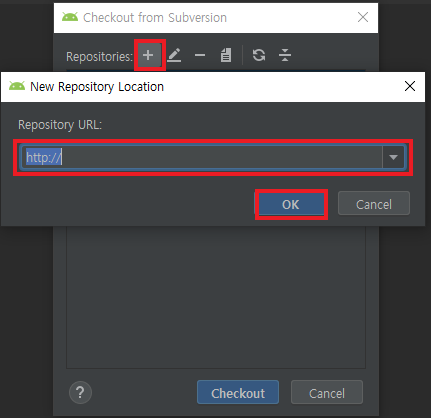Viewport: 431px width, 418px height.
Task: Cancel the New Repository Location dialog
Action: click(x=374, y=204)
